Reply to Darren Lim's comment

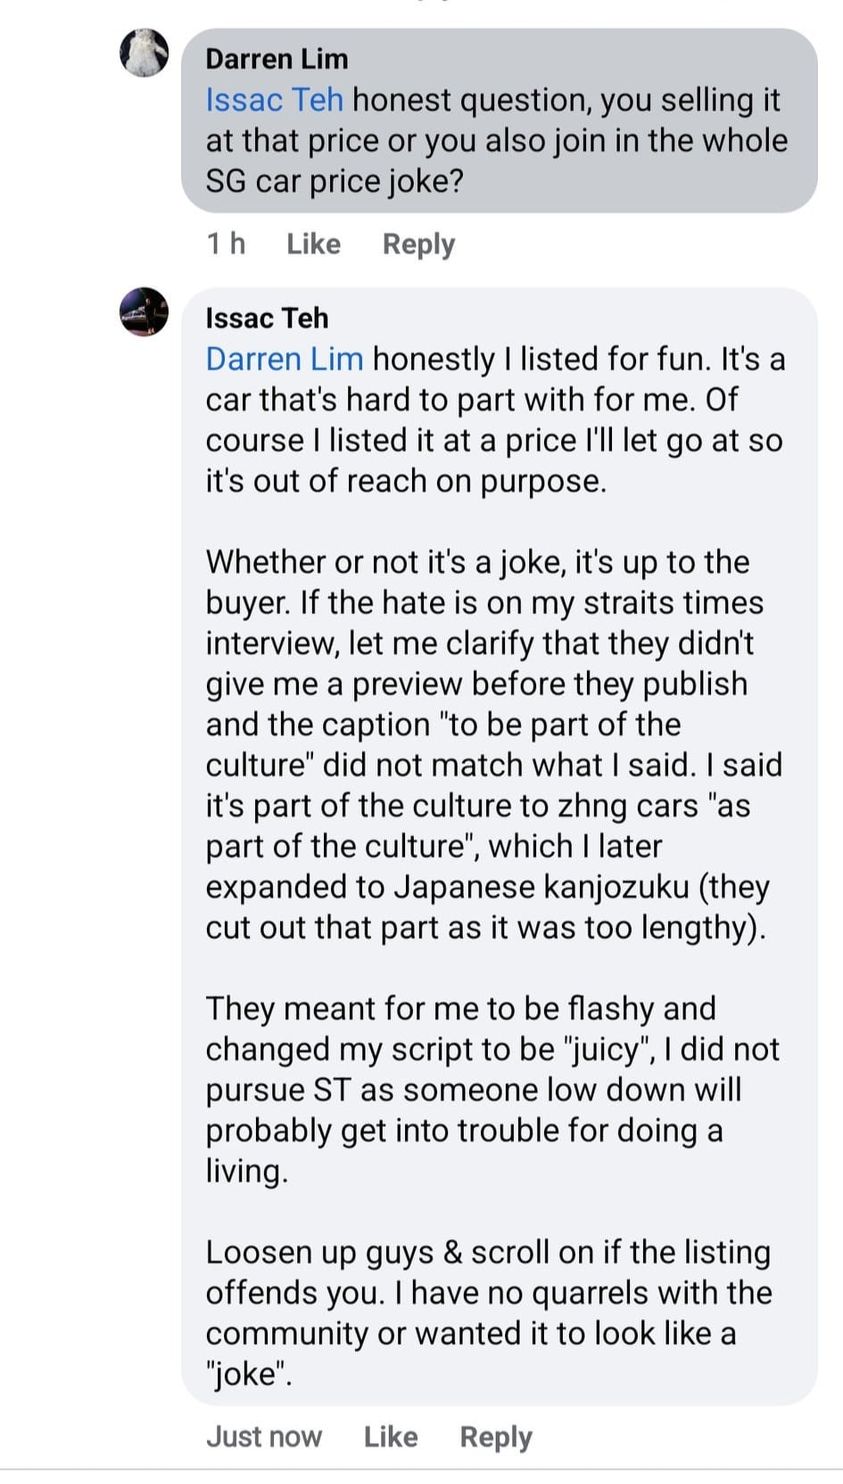click(418, 244)
